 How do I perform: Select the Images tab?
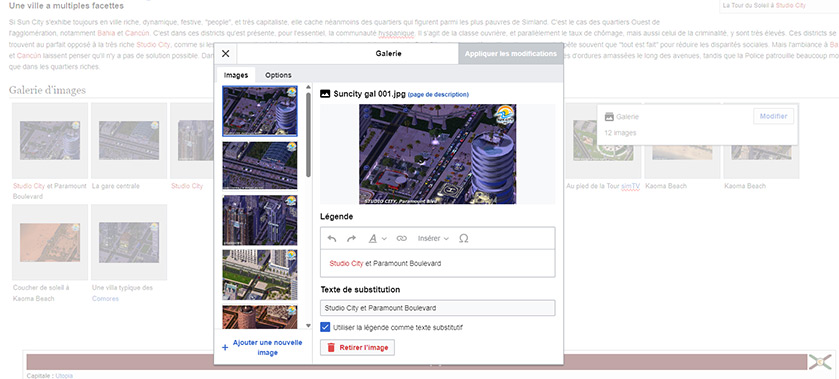236,75
